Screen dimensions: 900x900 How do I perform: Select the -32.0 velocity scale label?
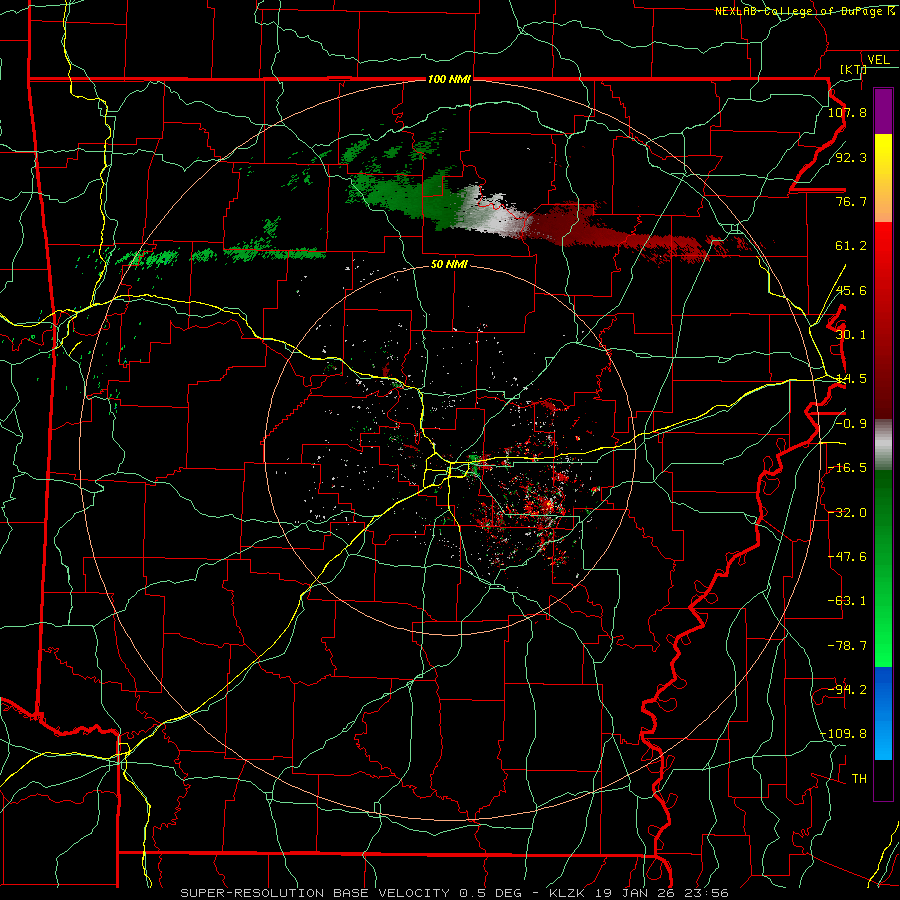847,513
